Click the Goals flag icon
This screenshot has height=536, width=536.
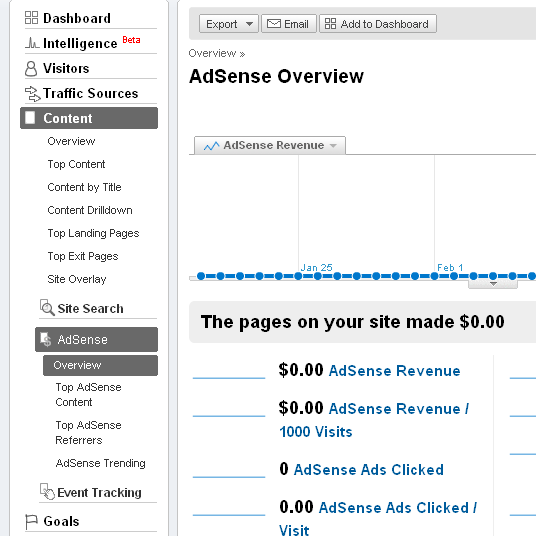tap(31, 522)
